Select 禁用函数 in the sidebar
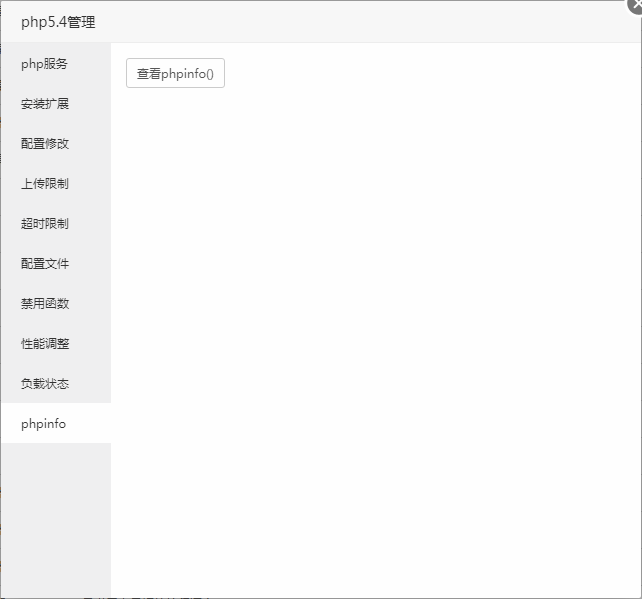The width and height of the screenshot is (642, 599). [x=56, y=303]
